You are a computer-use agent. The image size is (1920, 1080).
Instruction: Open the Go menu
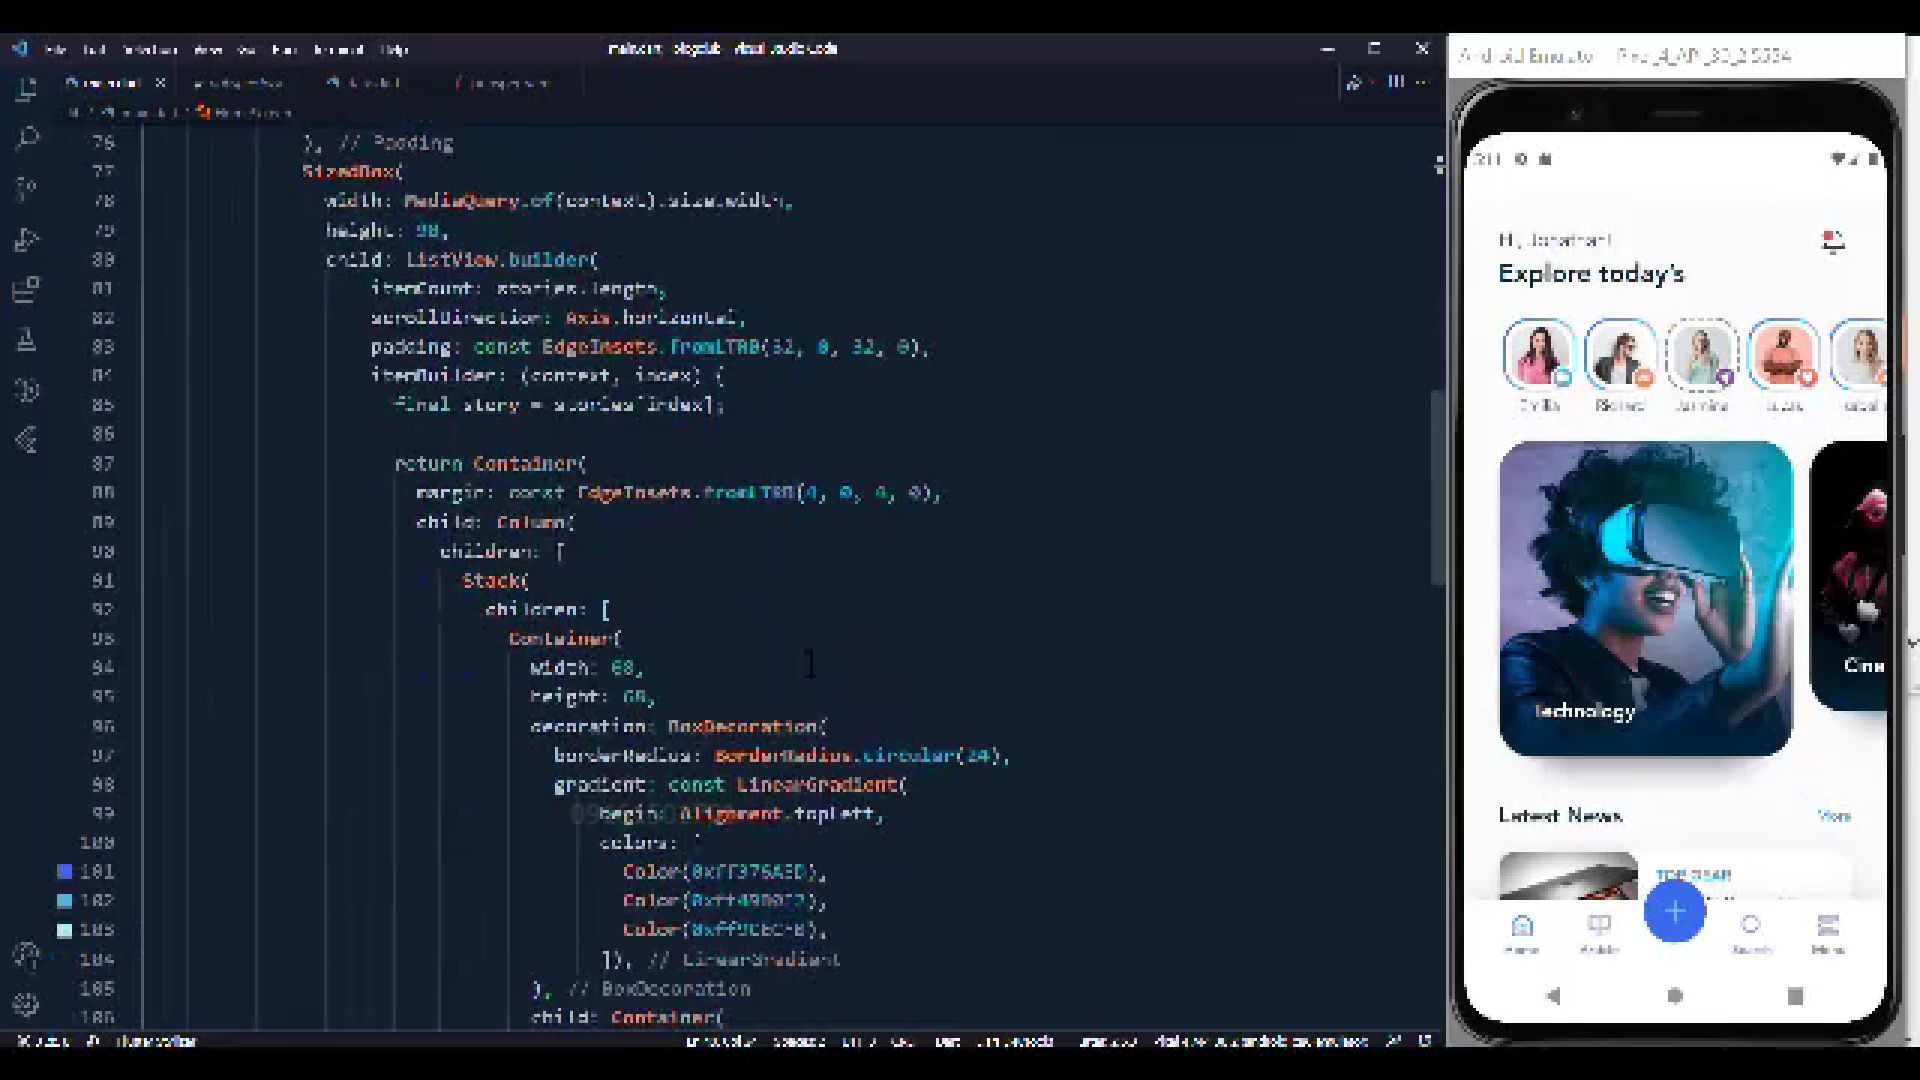pyautogui.click(x=247, y=49)
